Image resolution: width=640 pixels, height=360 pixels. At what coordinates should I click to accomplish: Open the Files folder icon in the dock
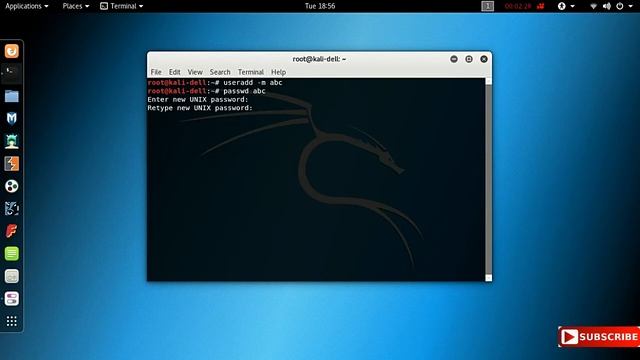coord(11,96)
